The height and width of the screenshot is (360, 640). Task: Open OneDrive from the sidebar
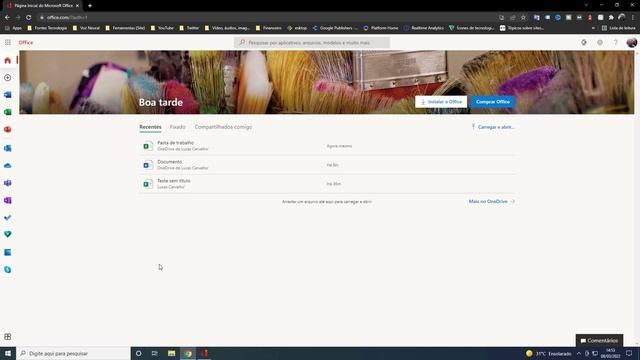(8, 166)
